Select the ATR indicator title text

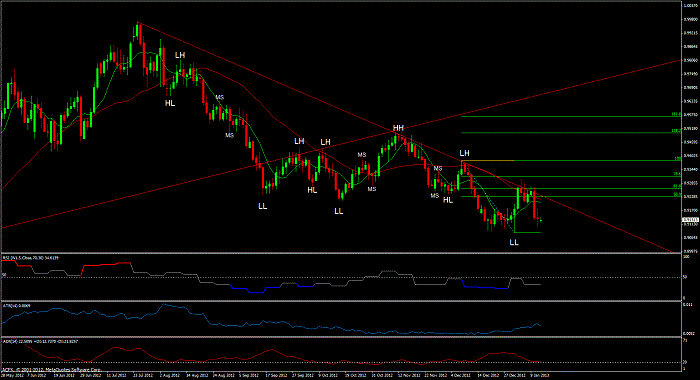coord(17,306)
